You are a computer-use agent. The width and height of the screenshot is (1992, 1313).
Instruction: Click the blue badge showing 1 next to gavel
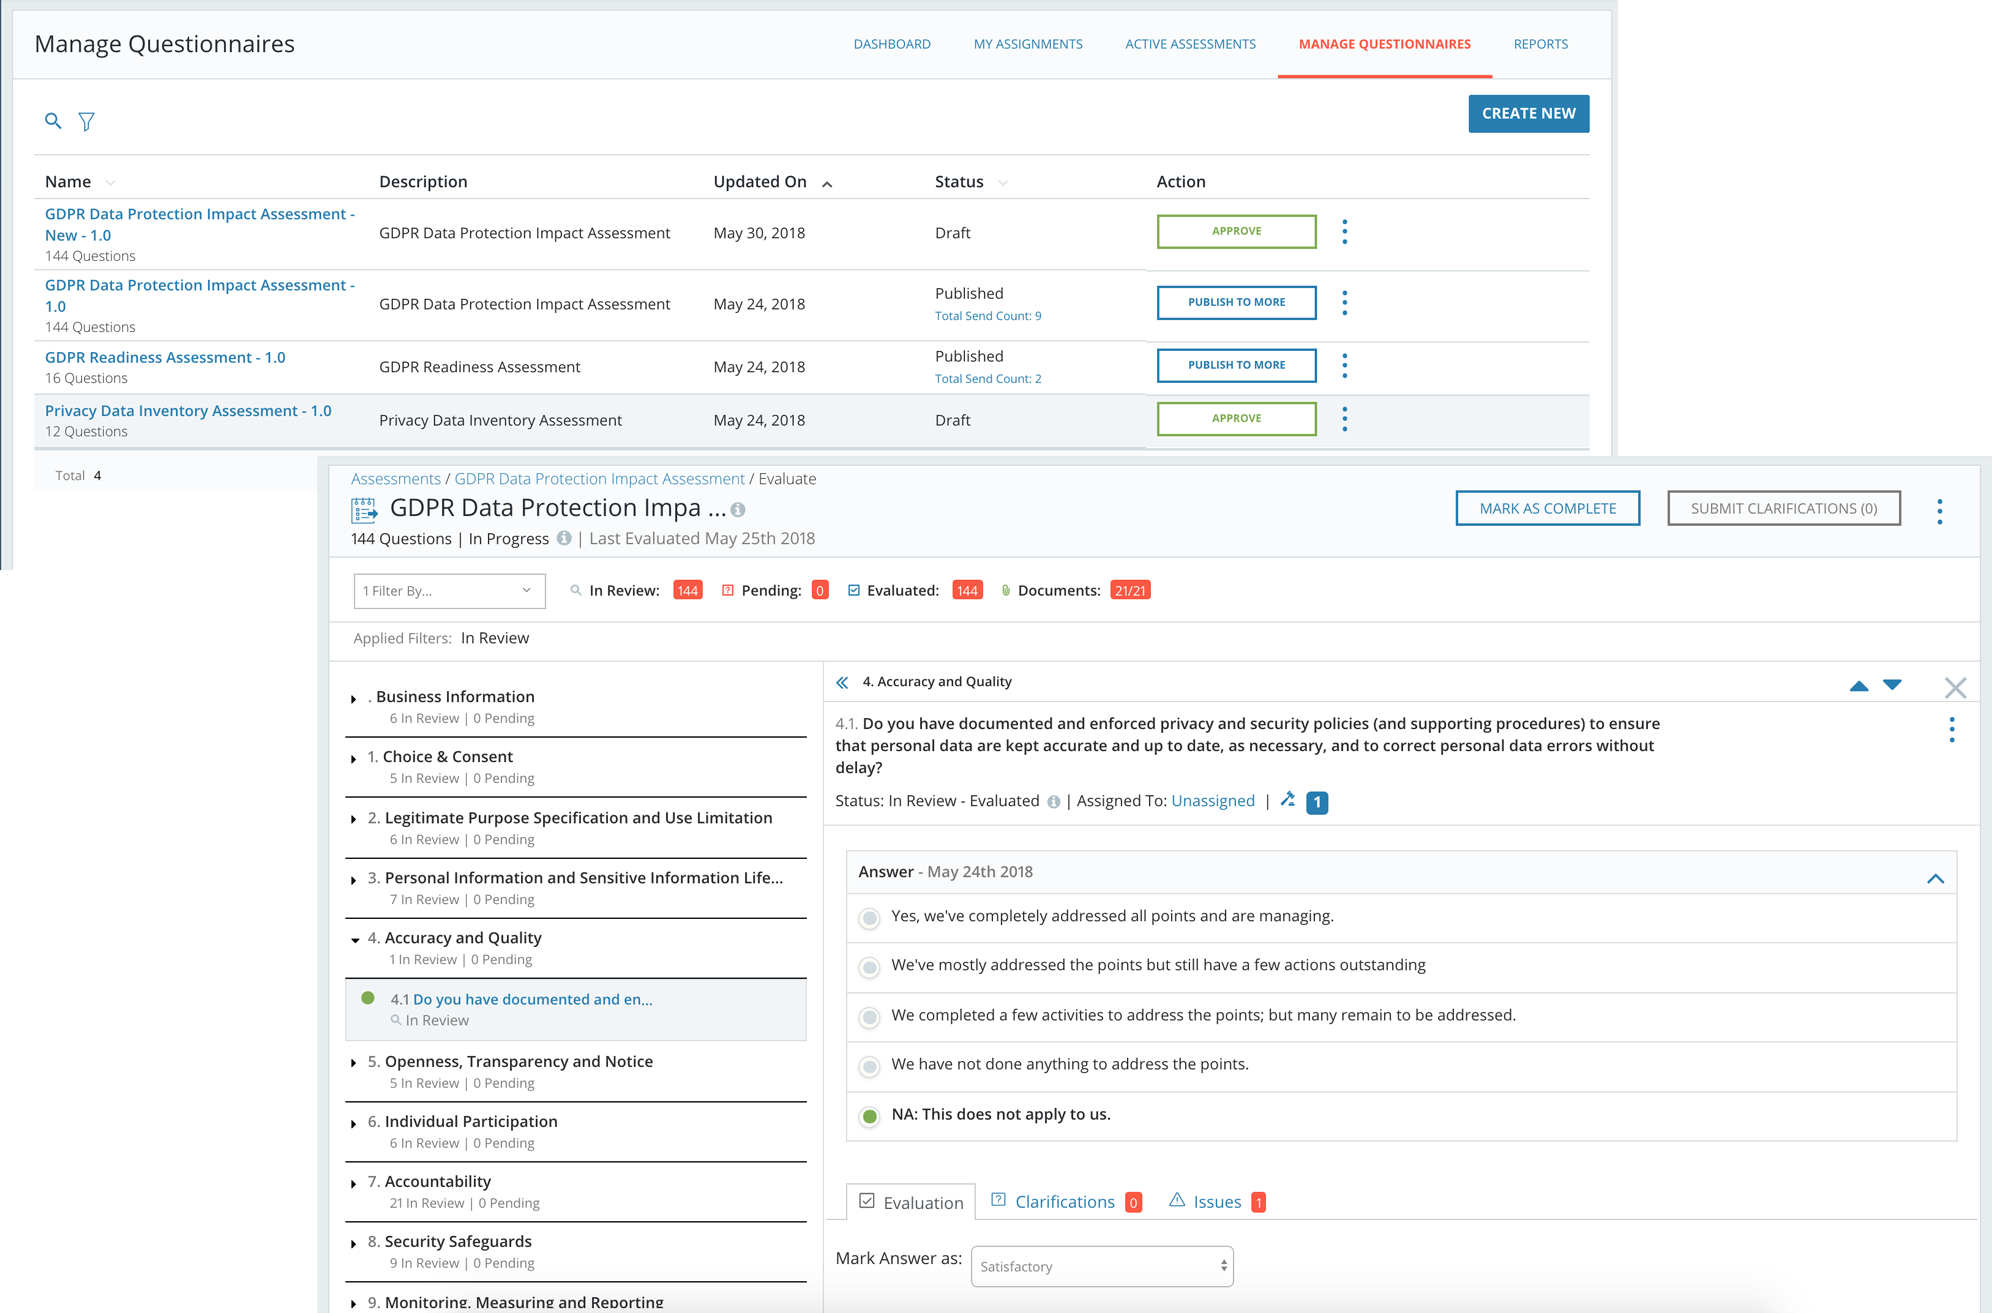point(1317,802)
